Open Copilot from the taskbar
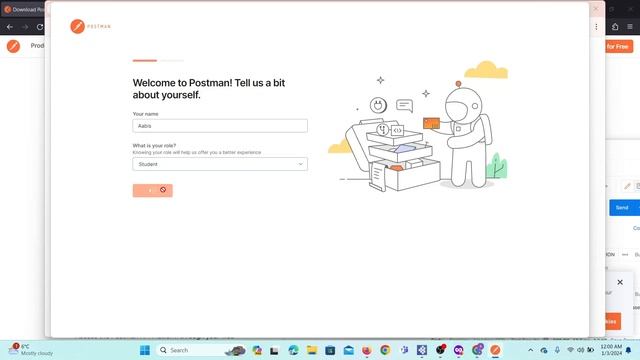Screen dimensions: 640x360 pos(257,350)
